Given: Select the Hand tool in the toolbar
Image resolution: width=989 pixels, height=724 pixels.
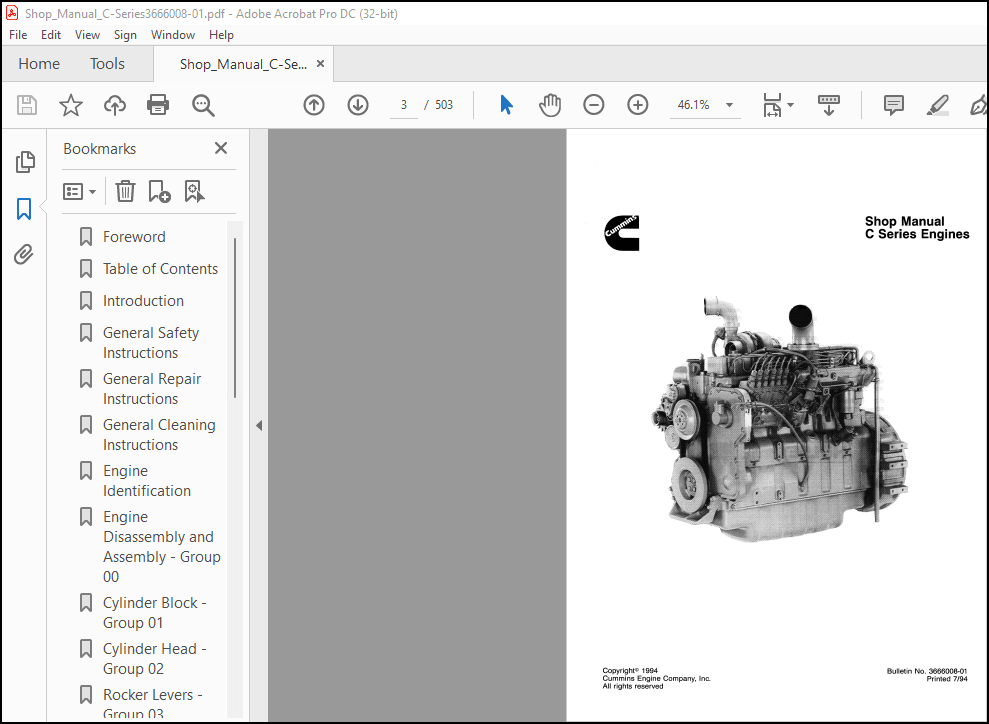Looking at the screenshot, I should click(550, 105).
